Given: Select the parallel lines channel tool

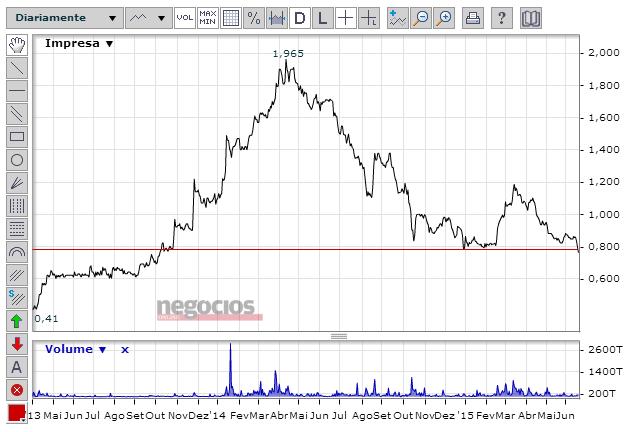Looking at the screenshot, I should click(17, 114).
